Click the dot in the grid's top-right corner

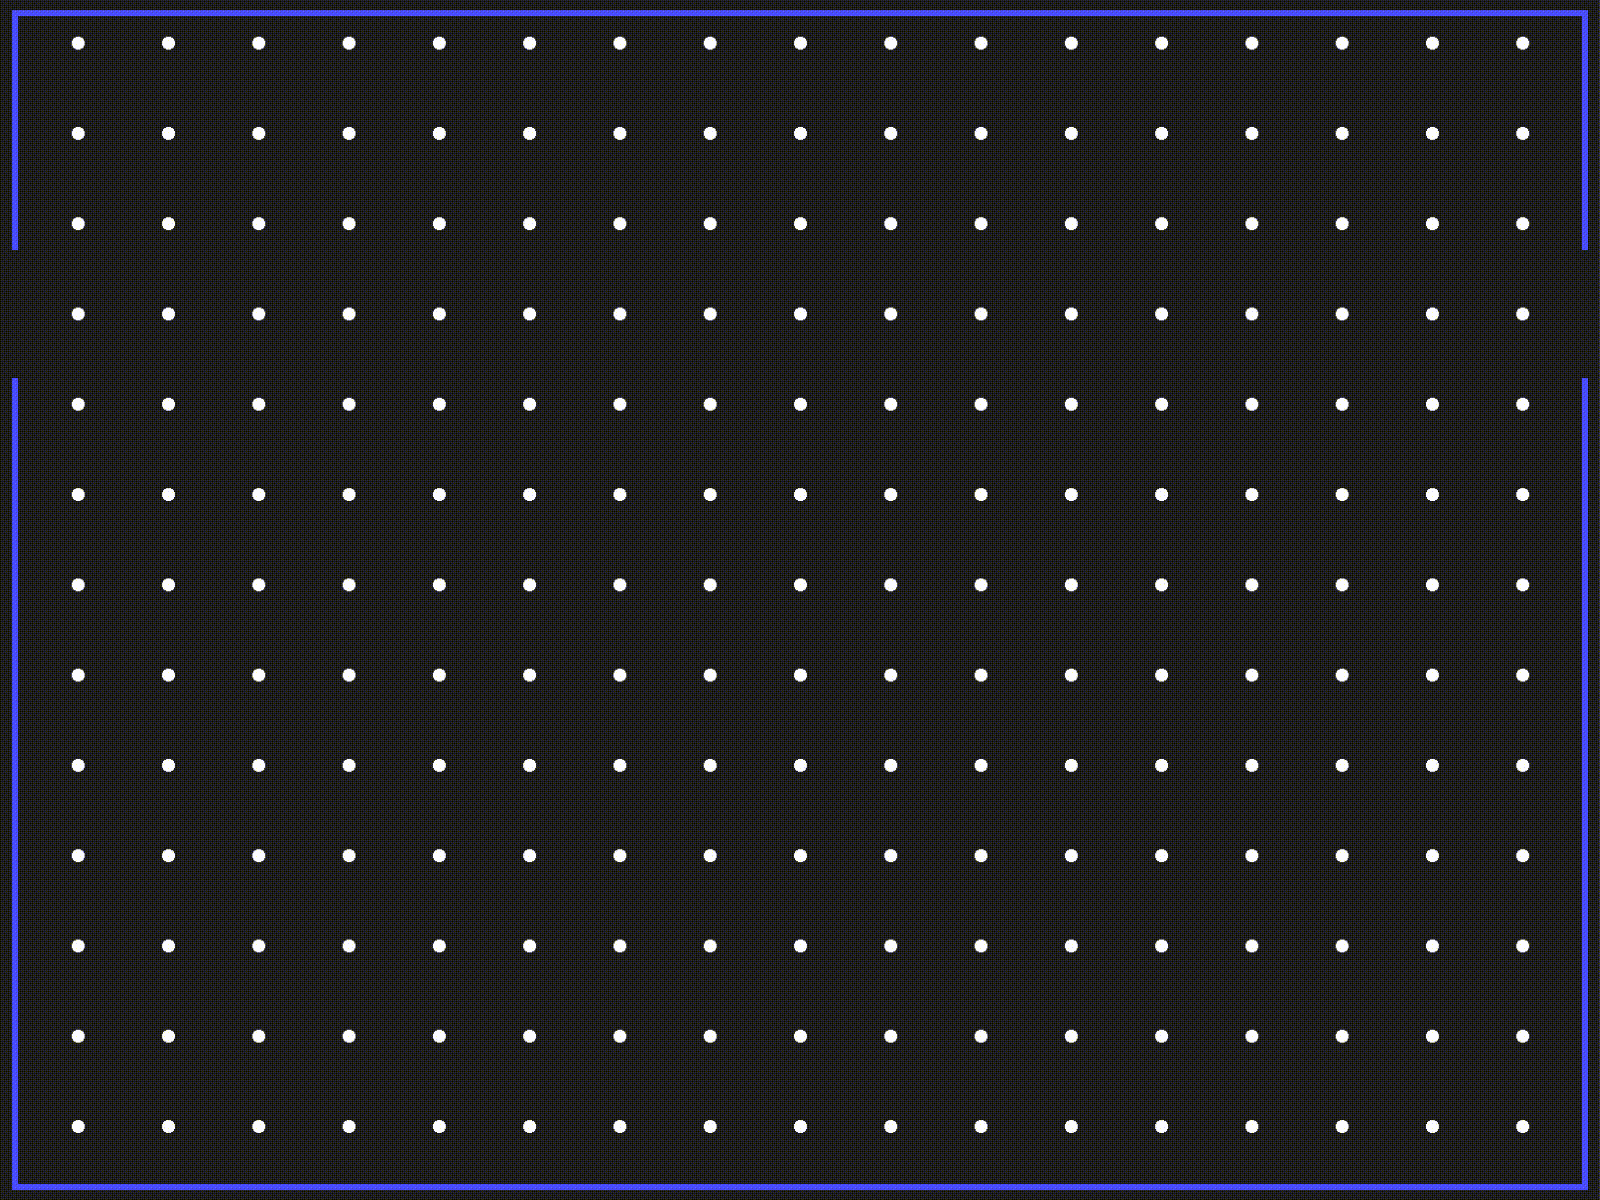click(x=1522, y=43)
